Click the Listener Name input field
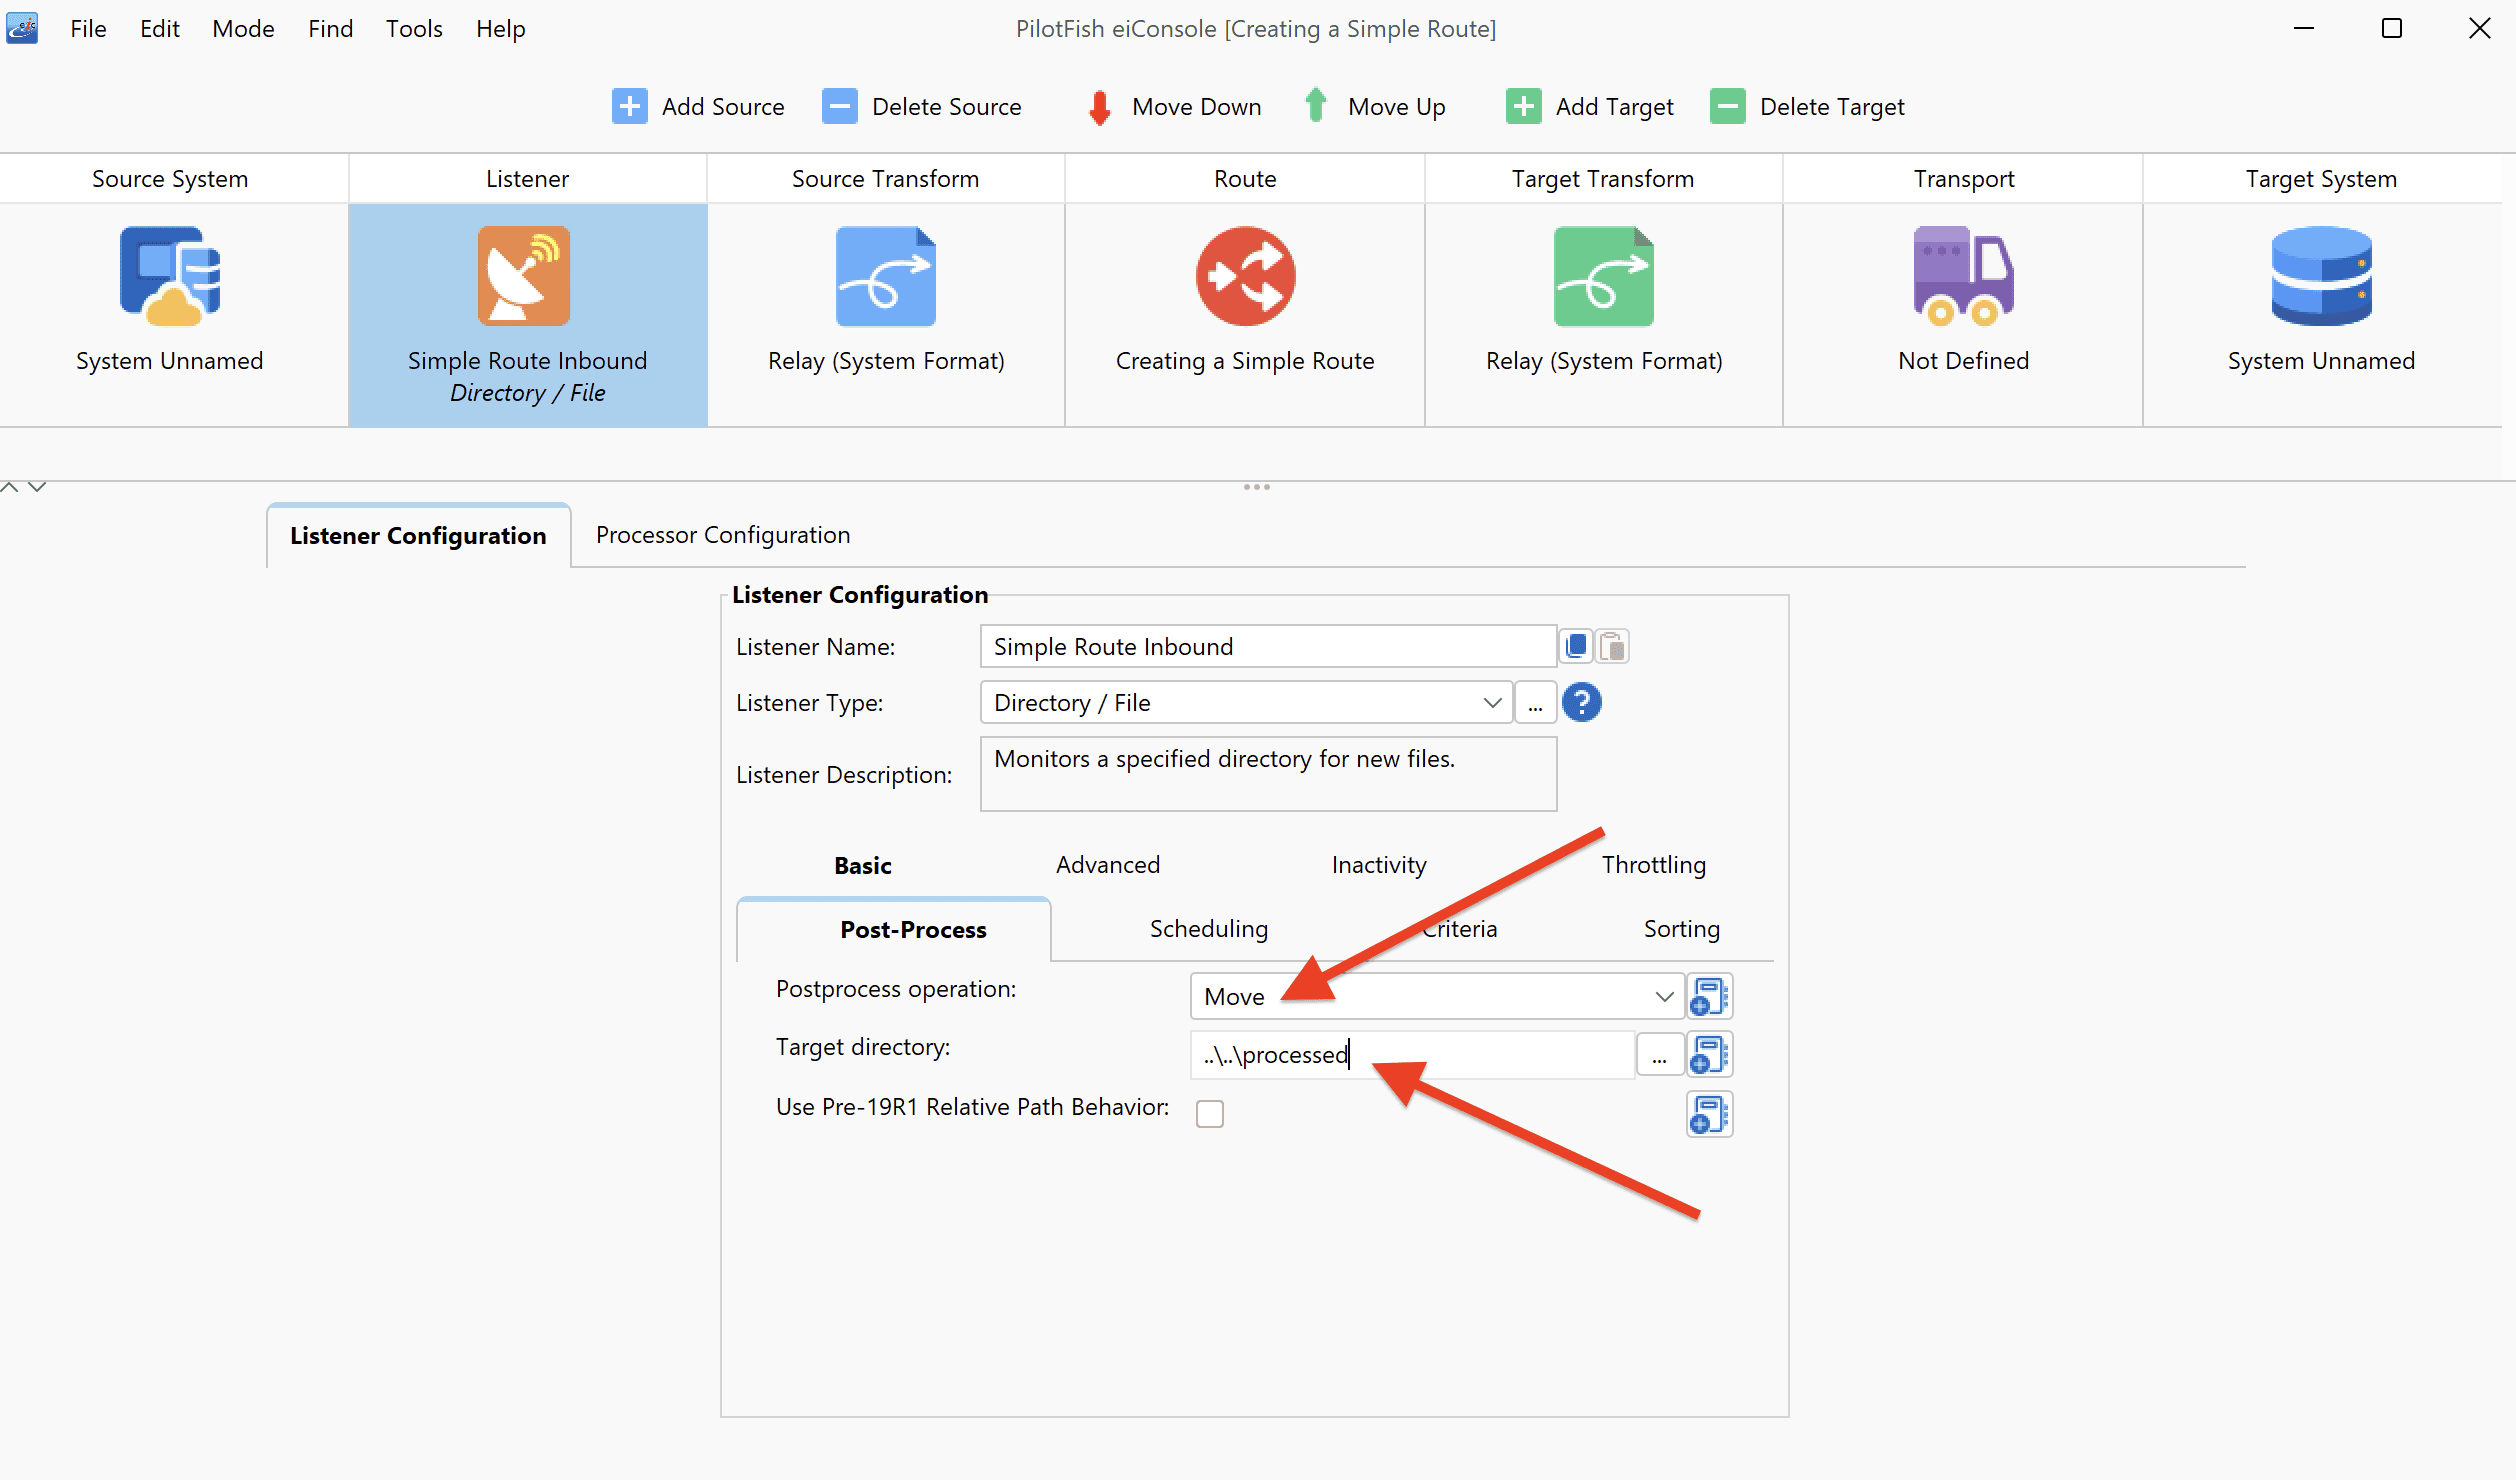The height and width of the screenshot is (1480, 2516). pyautogui.click(x=1268, y=646)
